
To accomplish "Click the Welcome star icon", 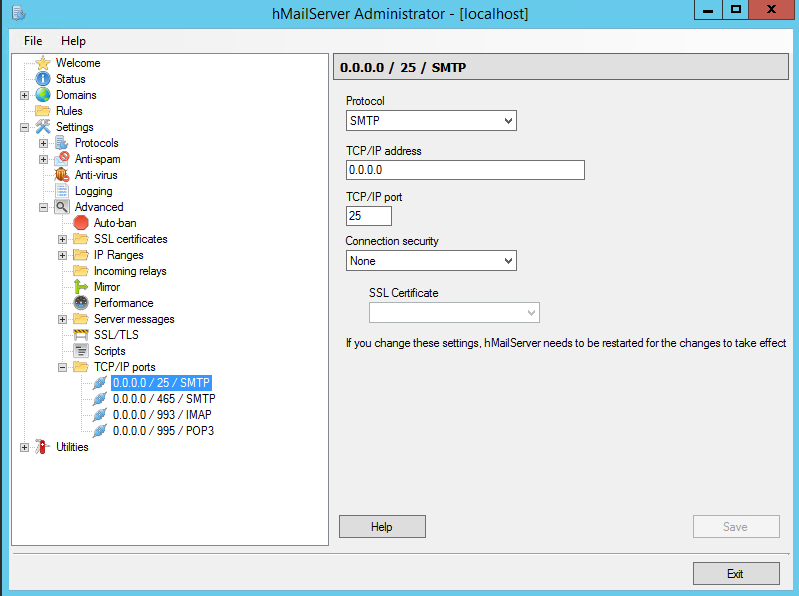I will (43, 63).
